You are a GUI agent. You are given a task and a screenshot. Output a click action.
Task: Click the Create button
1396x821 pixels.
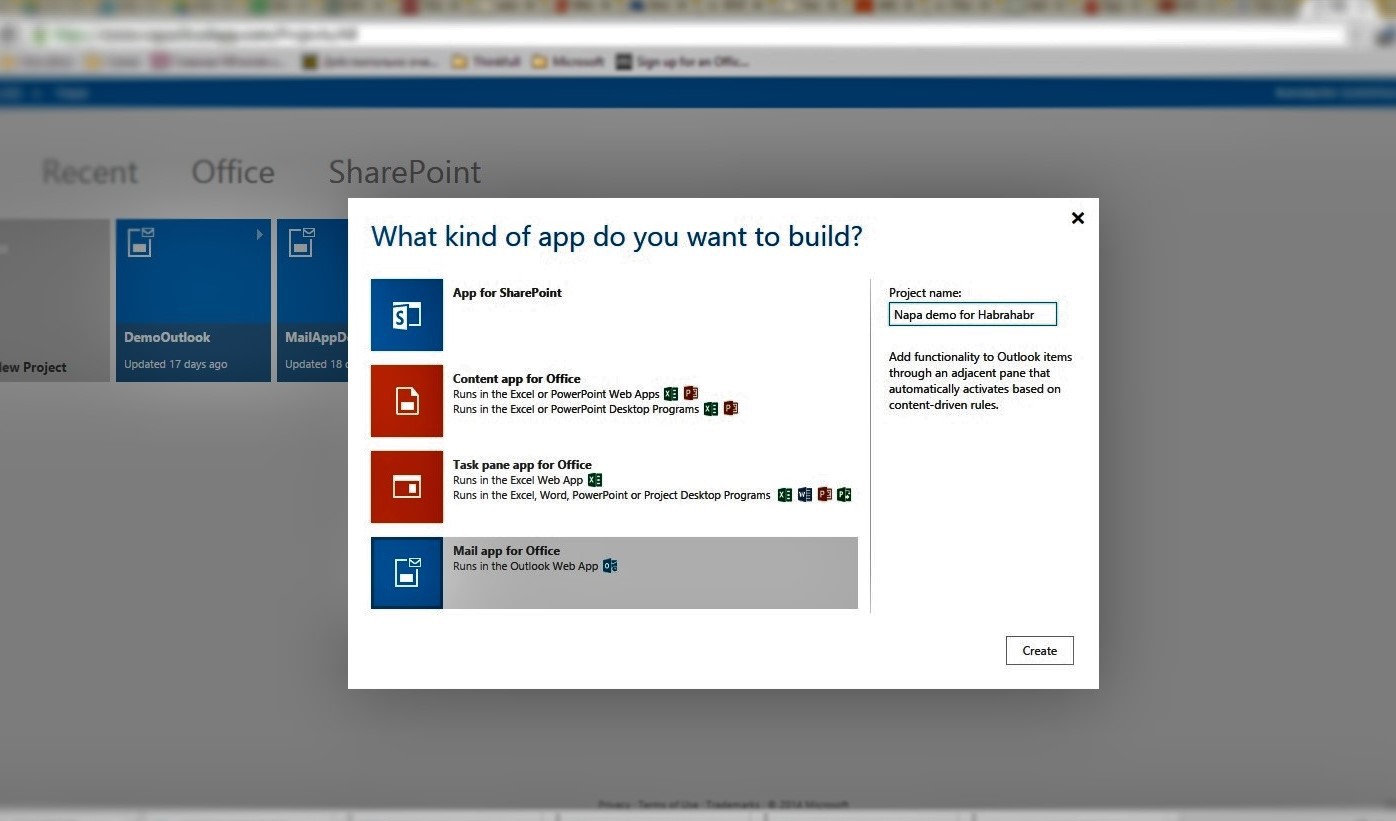click(x=1040, y=651)
